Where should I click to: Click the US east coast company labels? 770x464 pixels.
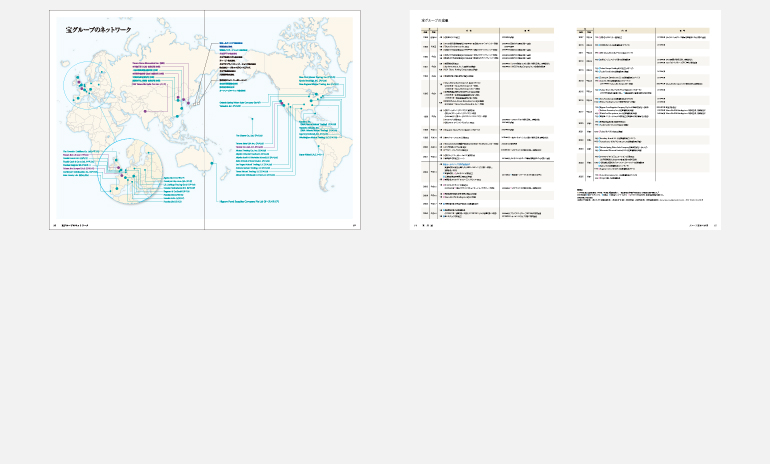pyautogui.click(x=322, y=83)
